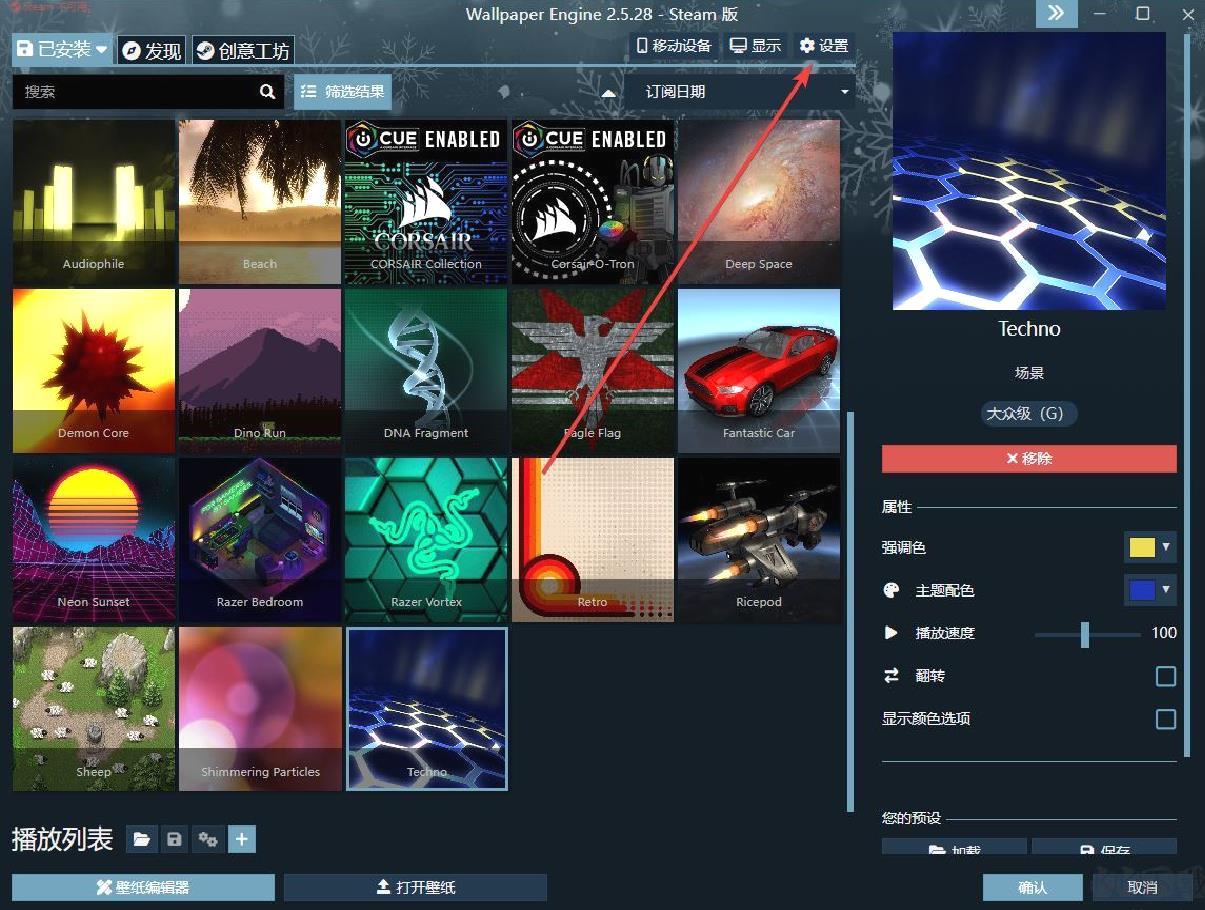Click the large Techno preview image
The image size is (1205, 910).
click(1029, 171)
